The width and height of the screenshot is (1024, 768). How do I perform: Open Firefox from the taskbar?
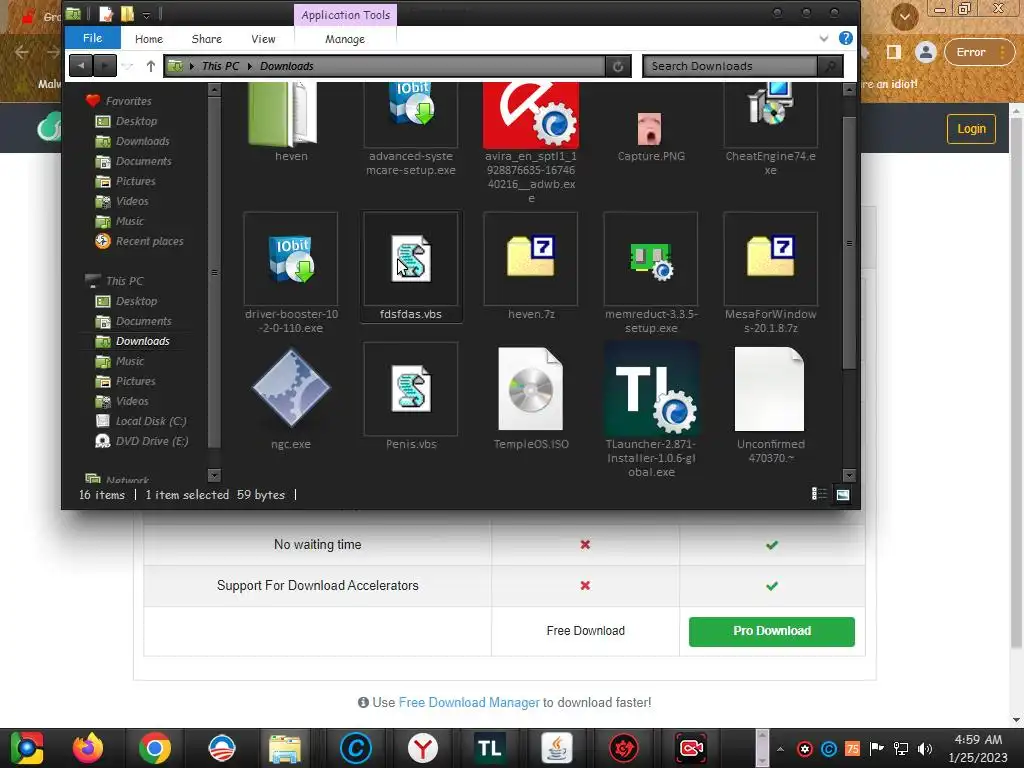click(88, 748)
